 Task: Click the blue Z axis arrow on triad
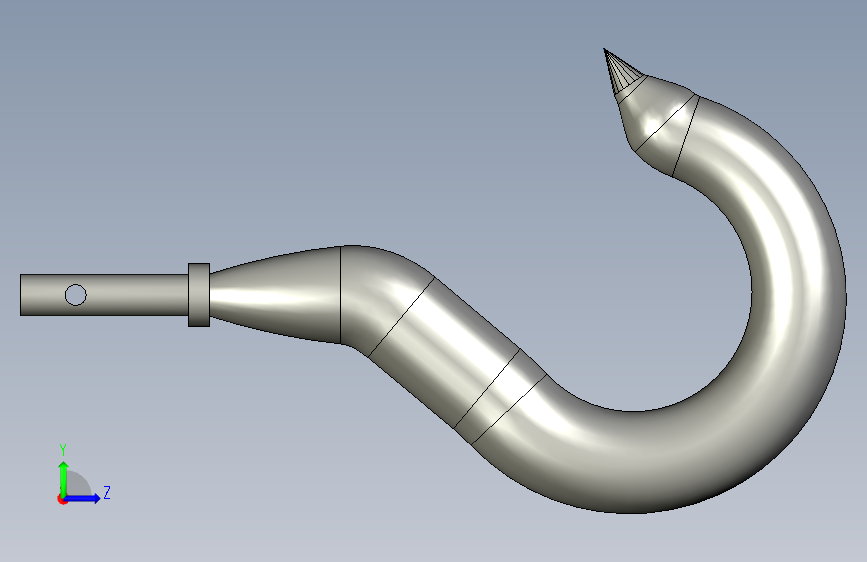click(83, 498)
